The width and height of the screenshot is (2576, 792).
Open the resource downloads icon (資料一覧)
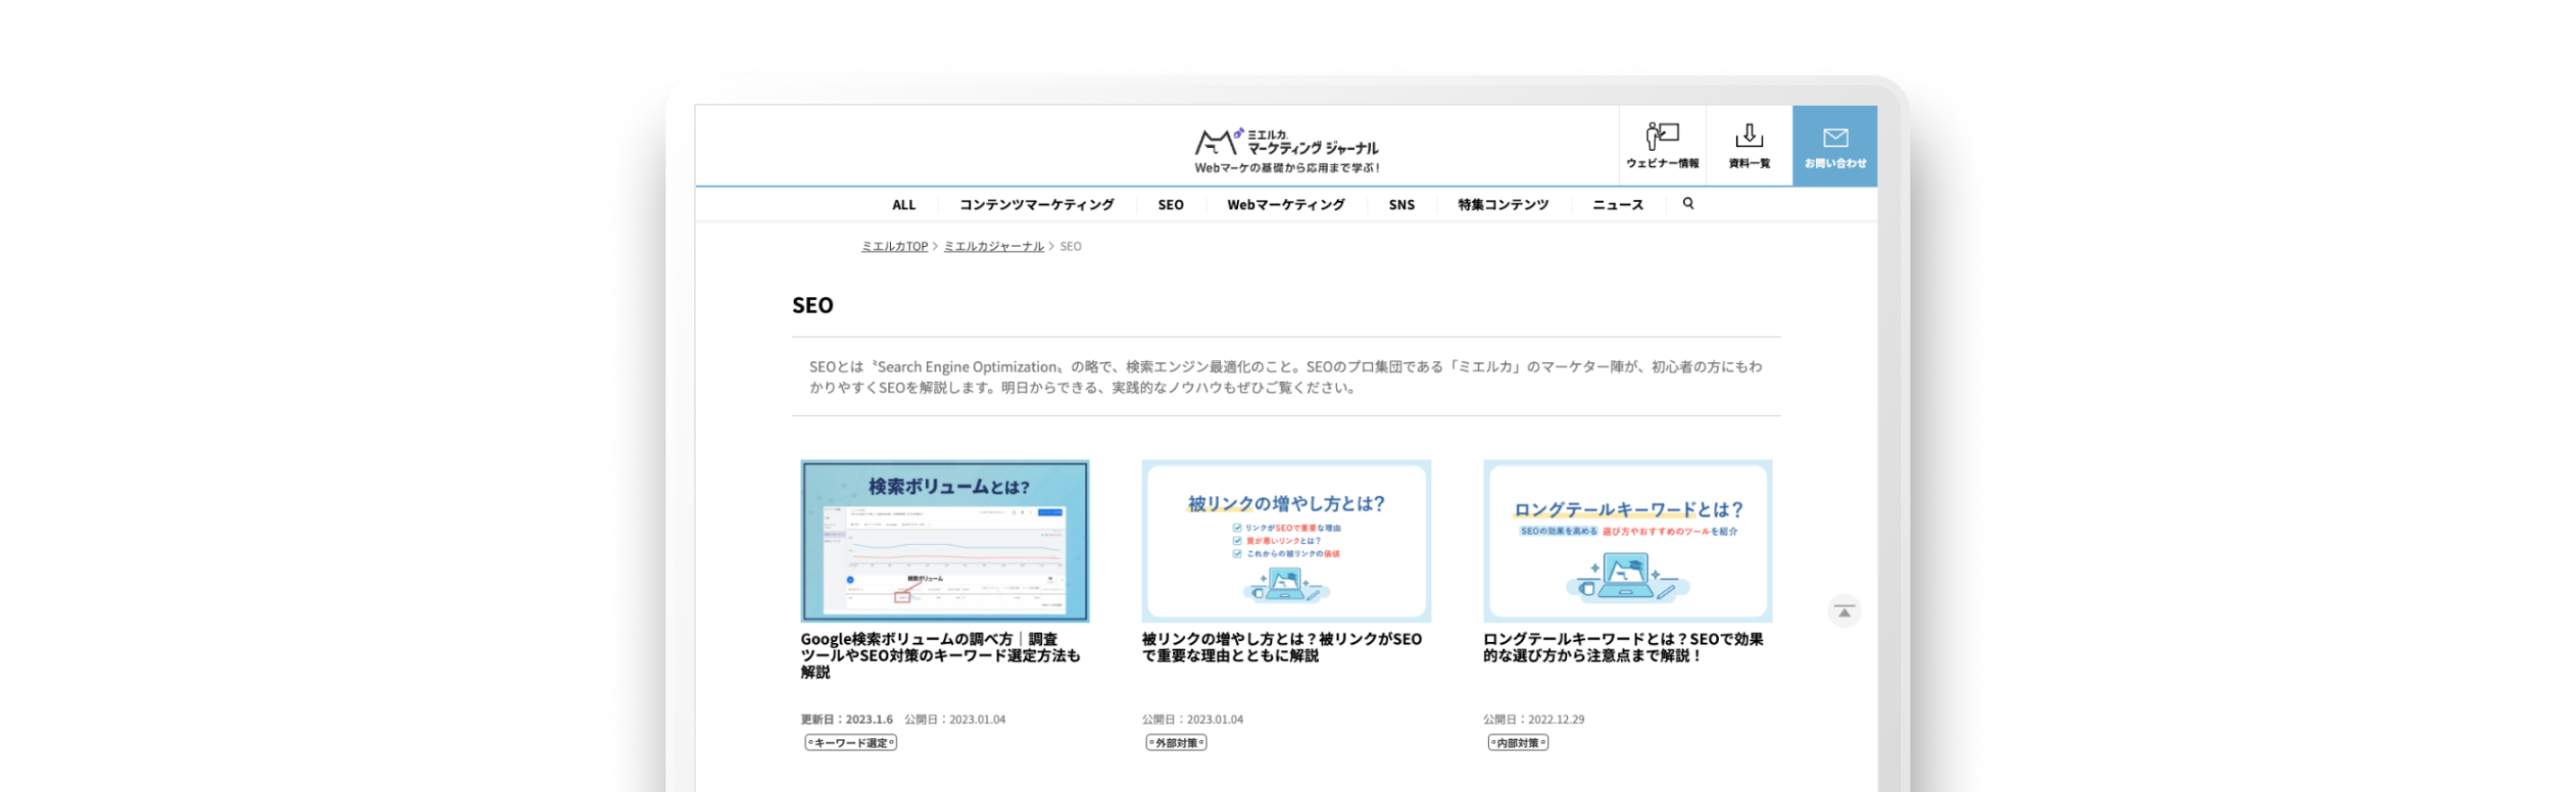1749,146
